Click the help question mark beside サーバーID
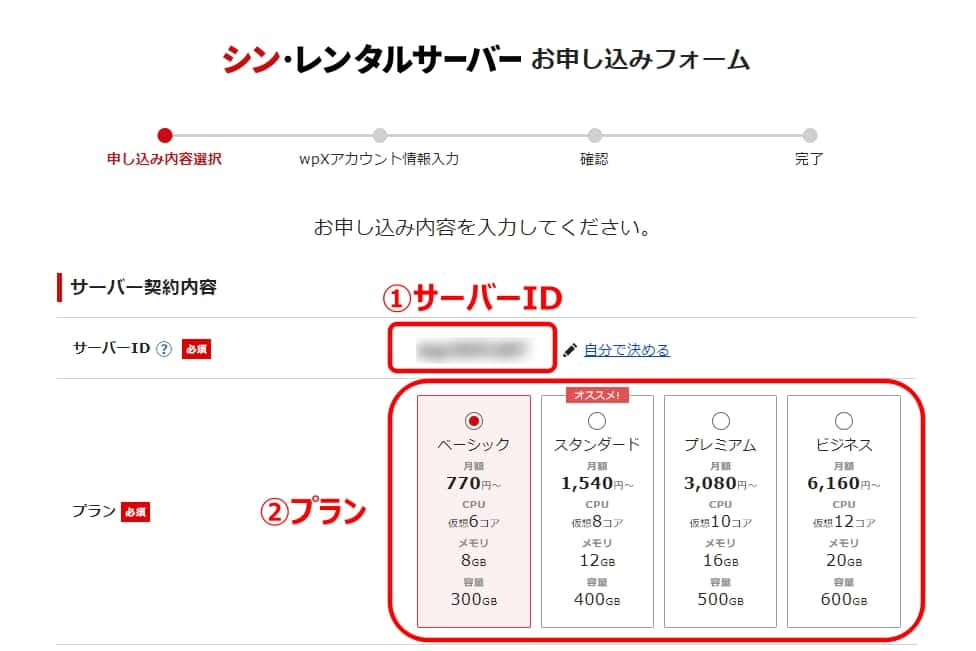976x651 pixels. [164, 349]
